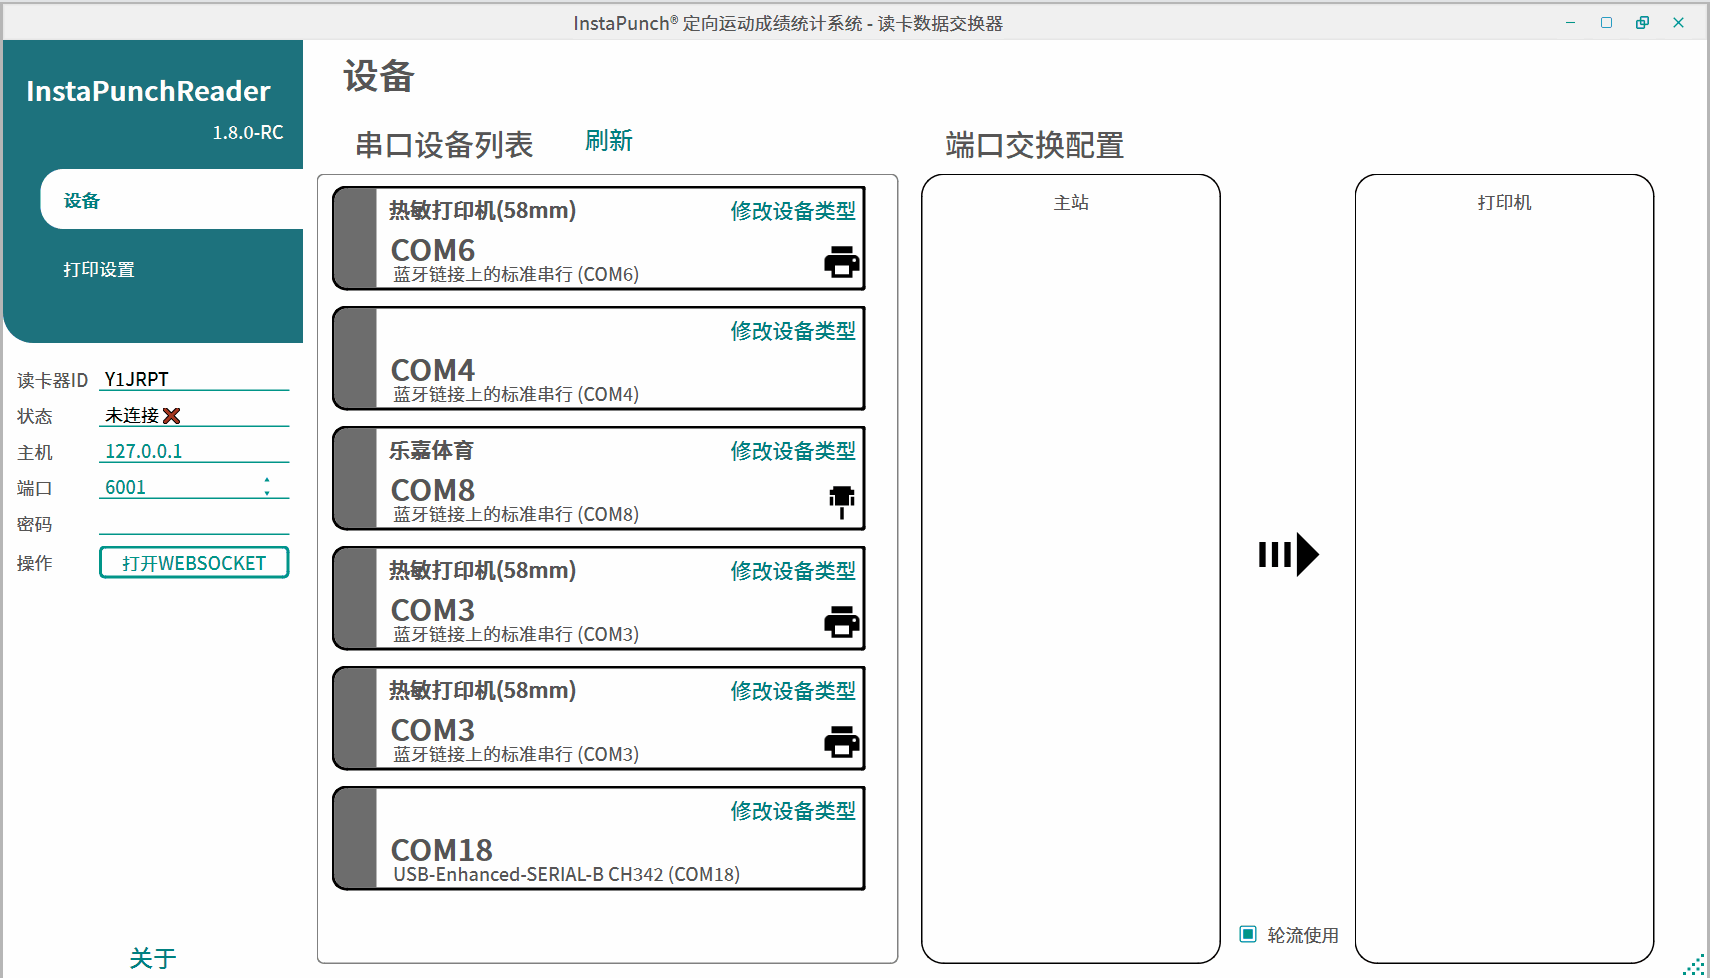Open 修改设备类型 for the COM18 device
Viewport: 1710px width, 978px height.
[792, 811]
